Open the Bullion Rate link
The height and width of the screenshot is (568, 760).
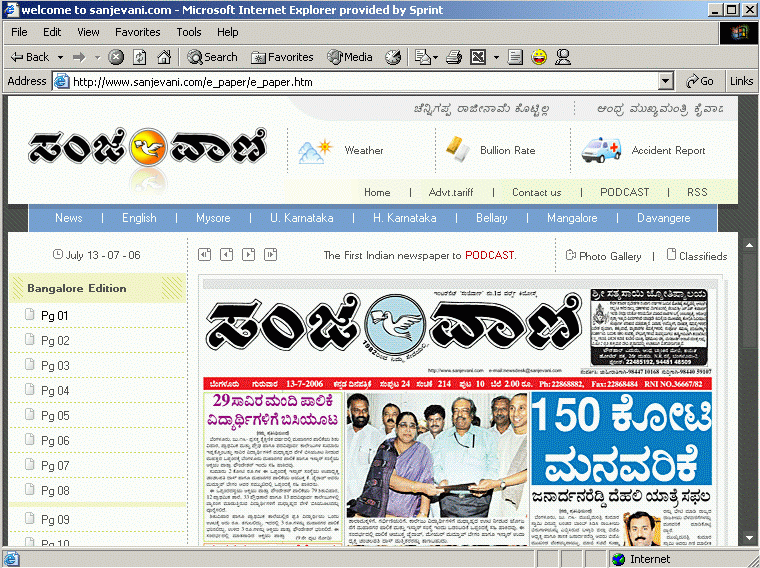[x=507, y=150]
